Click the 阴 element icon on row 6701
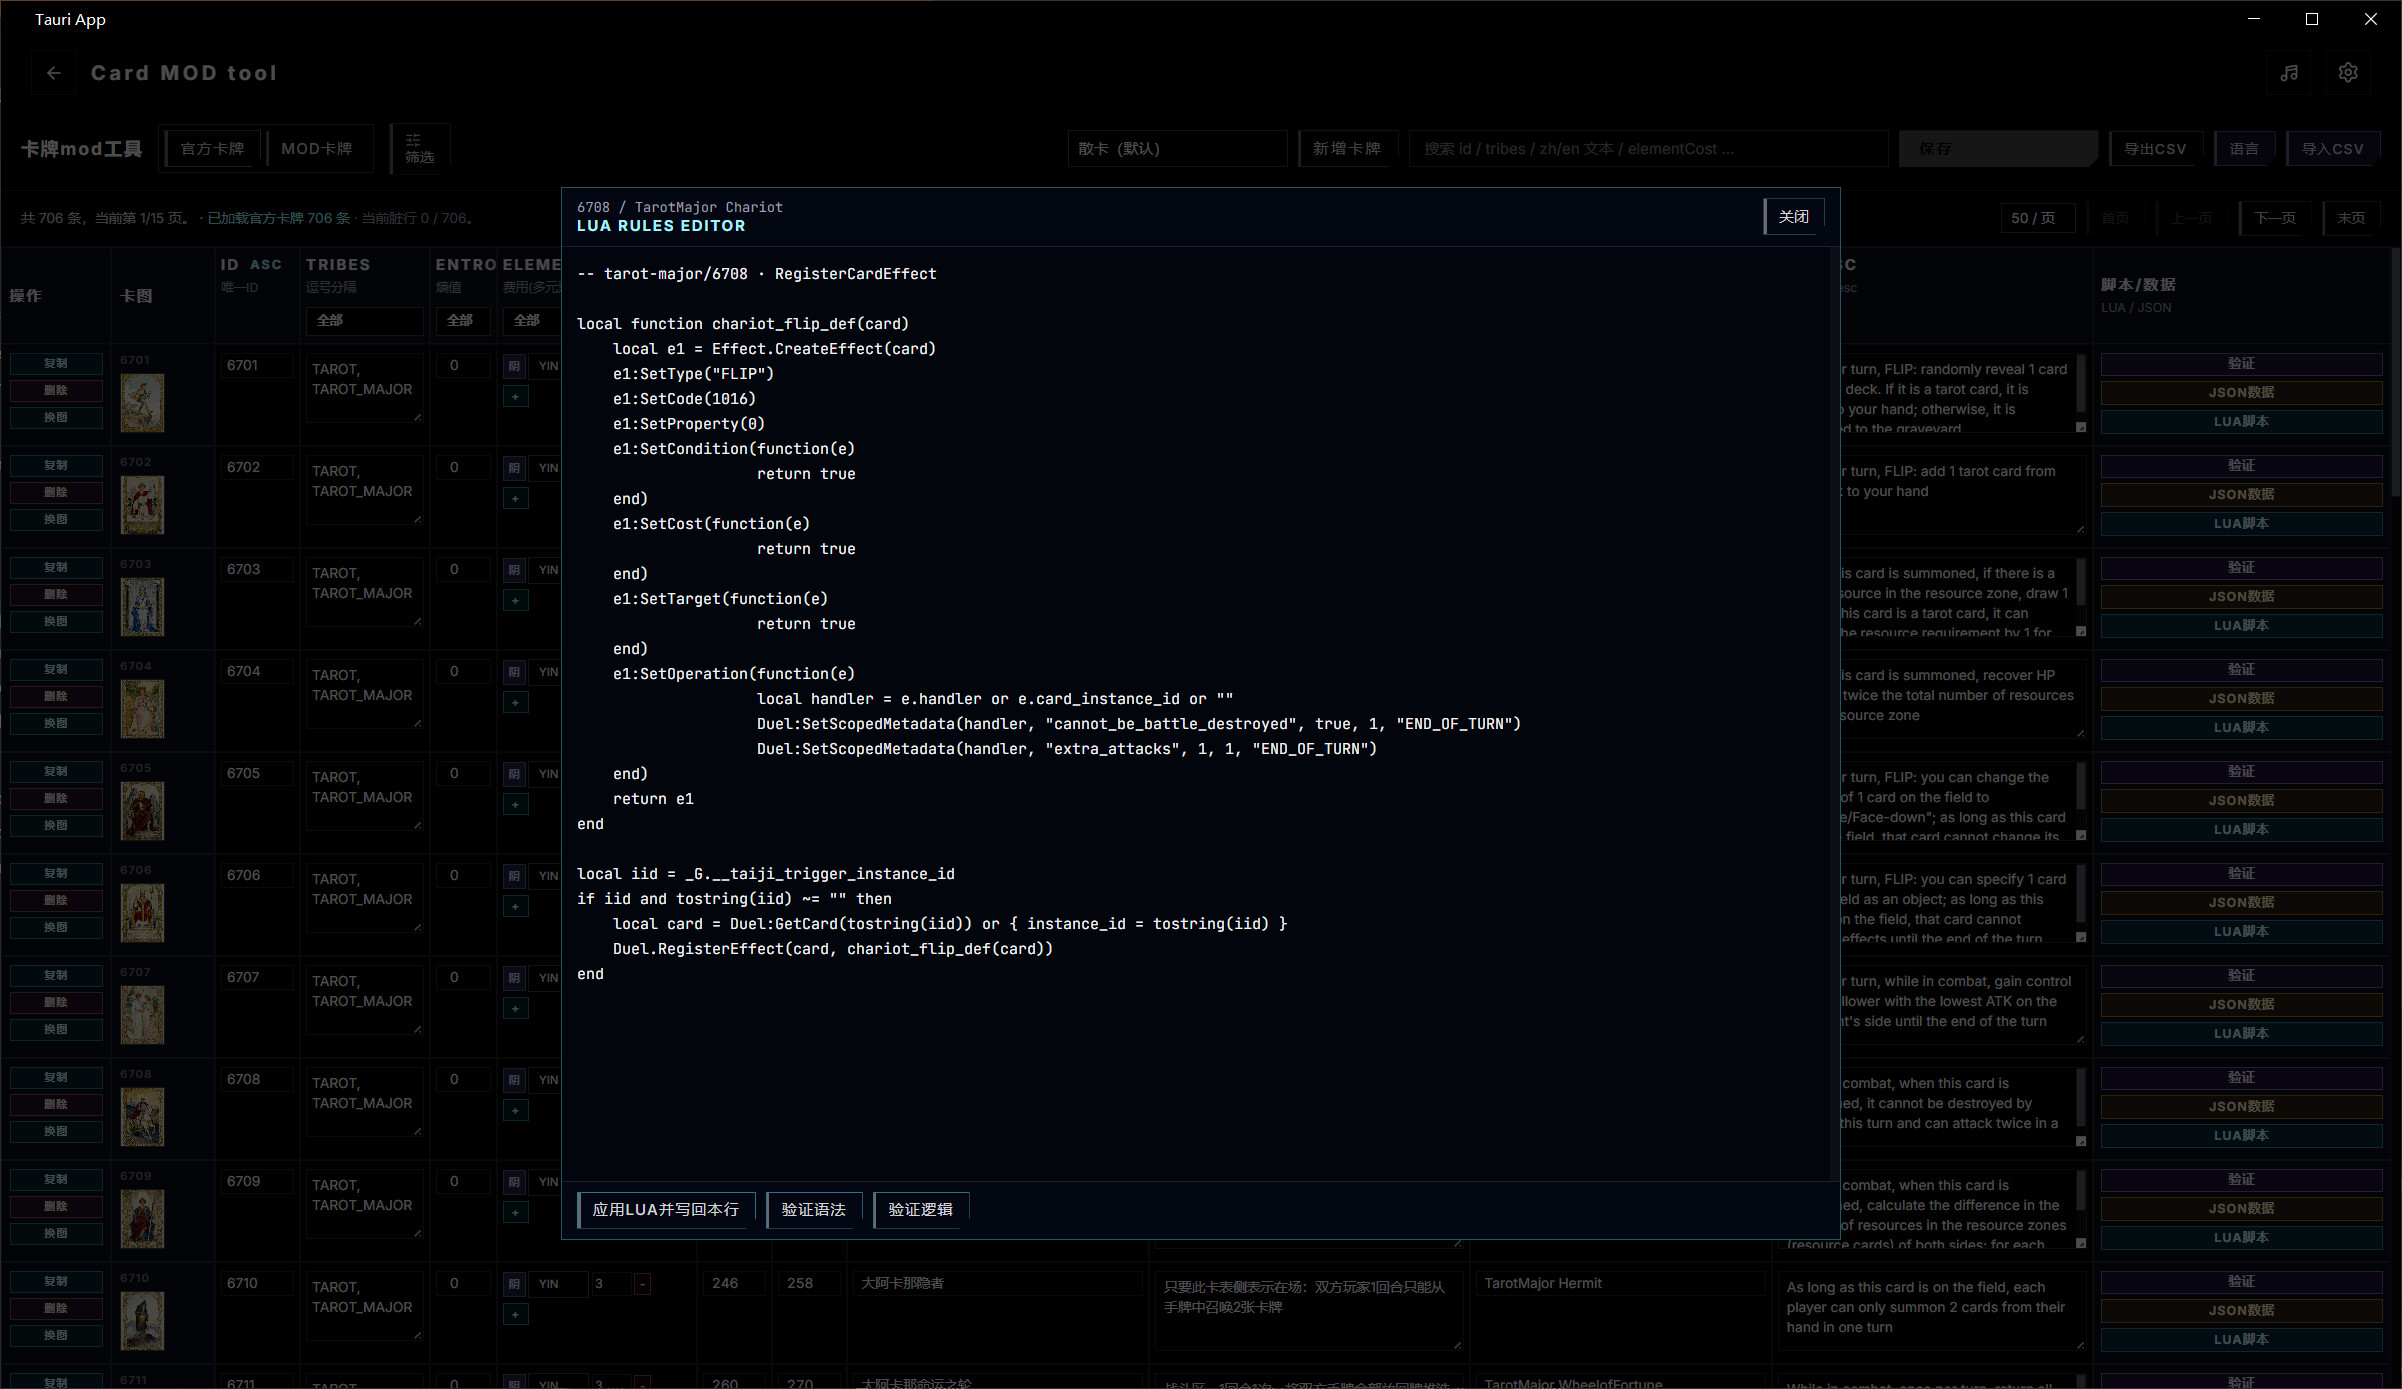This screenshot has width=2402, height=1389. 514,366
